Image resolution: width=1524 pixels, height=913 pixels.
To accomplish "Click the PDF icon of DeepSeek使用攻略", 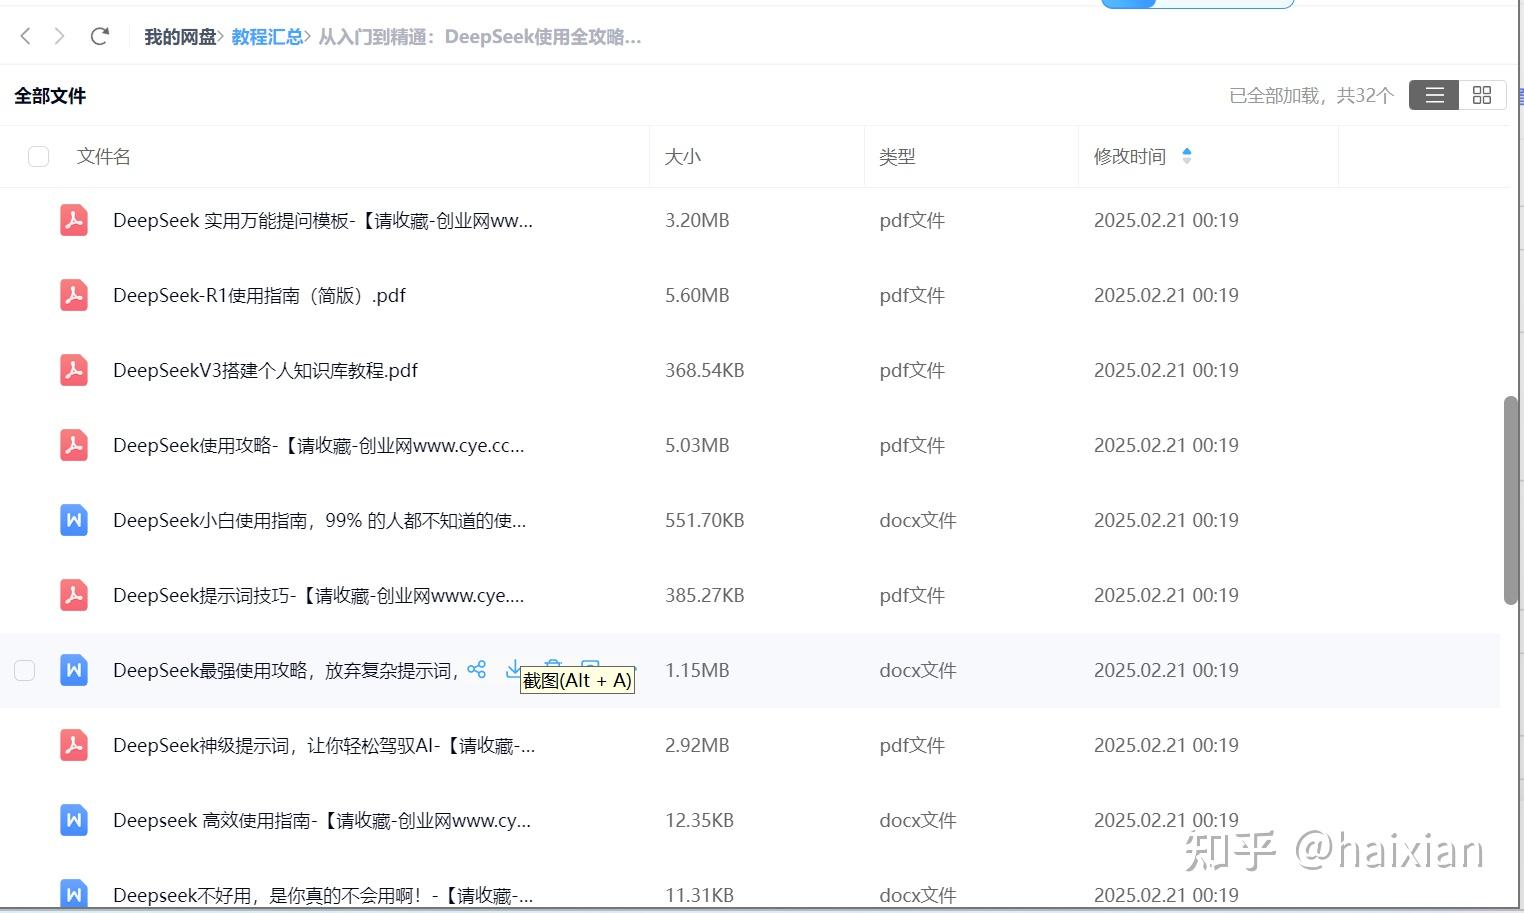I will point(74,445).
